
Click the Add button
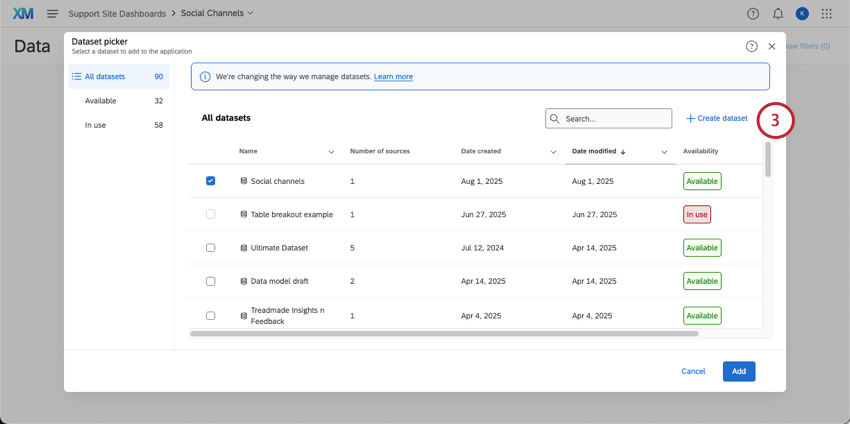coord(738,371)
